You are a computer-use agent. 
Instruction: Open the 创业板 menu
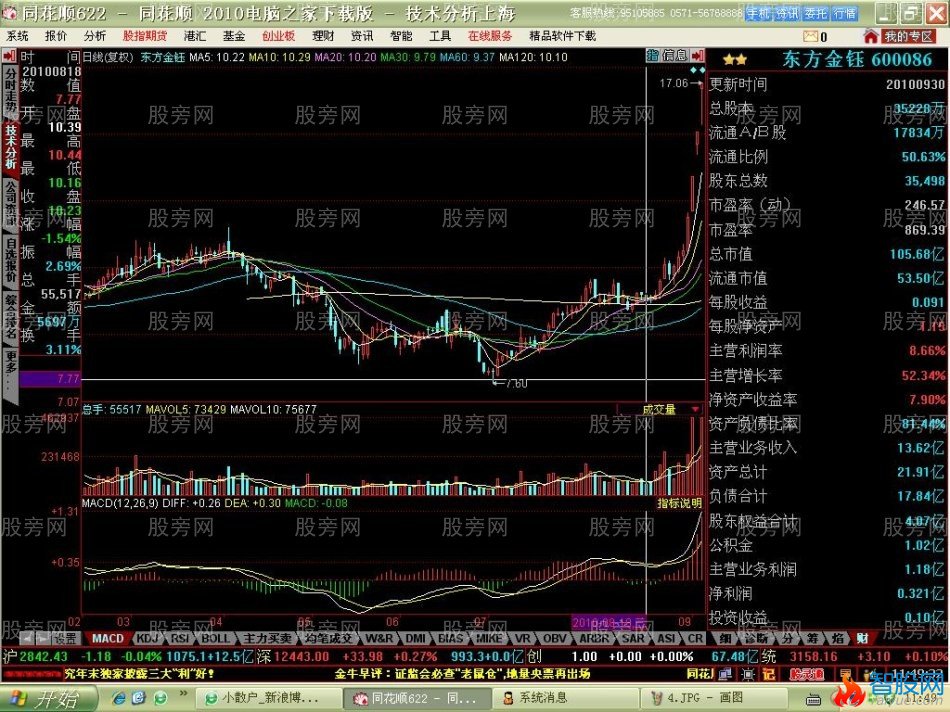tap(278, 36)
